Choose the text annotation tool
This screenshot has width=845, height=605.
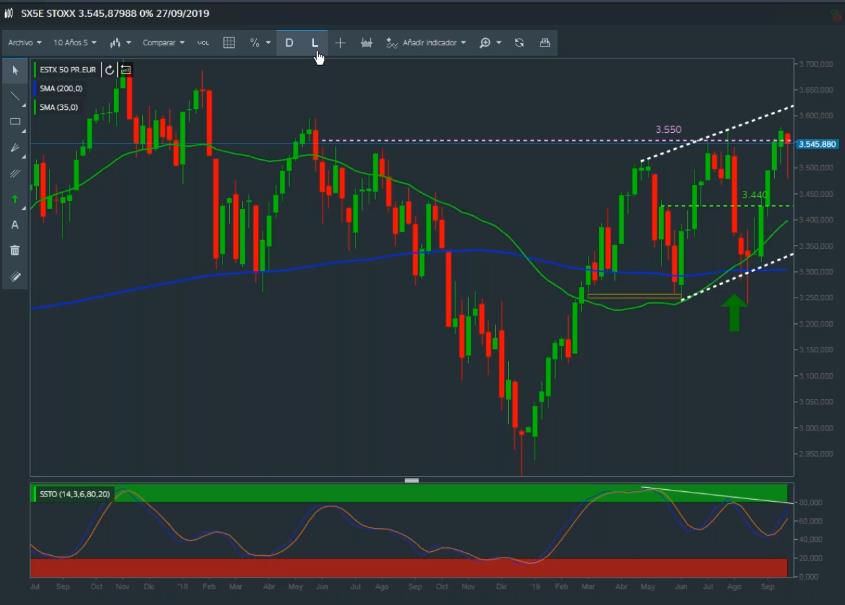(x=15, y=225)
